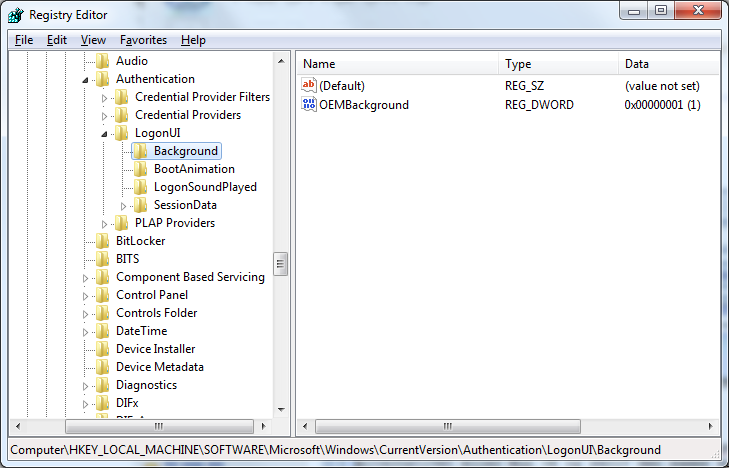Click the Audio folder icon
The width and height of the screenshot is (729, 468).
(102, 61)
